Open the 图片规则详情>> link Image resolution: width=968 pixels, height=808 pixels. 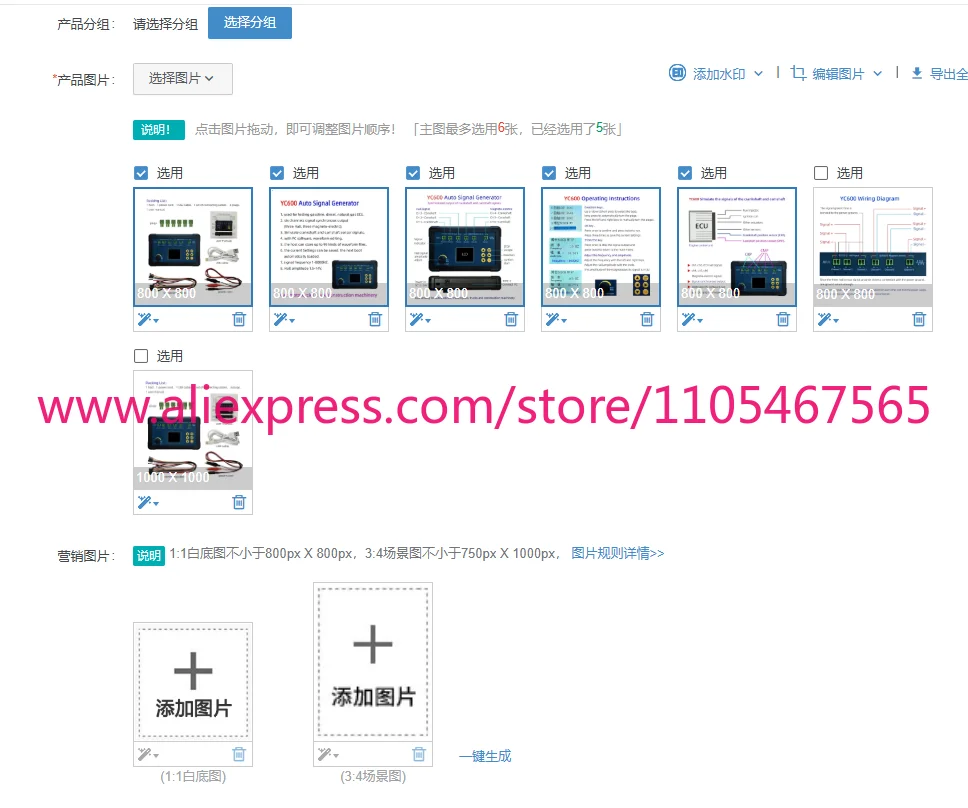(617, 553)
